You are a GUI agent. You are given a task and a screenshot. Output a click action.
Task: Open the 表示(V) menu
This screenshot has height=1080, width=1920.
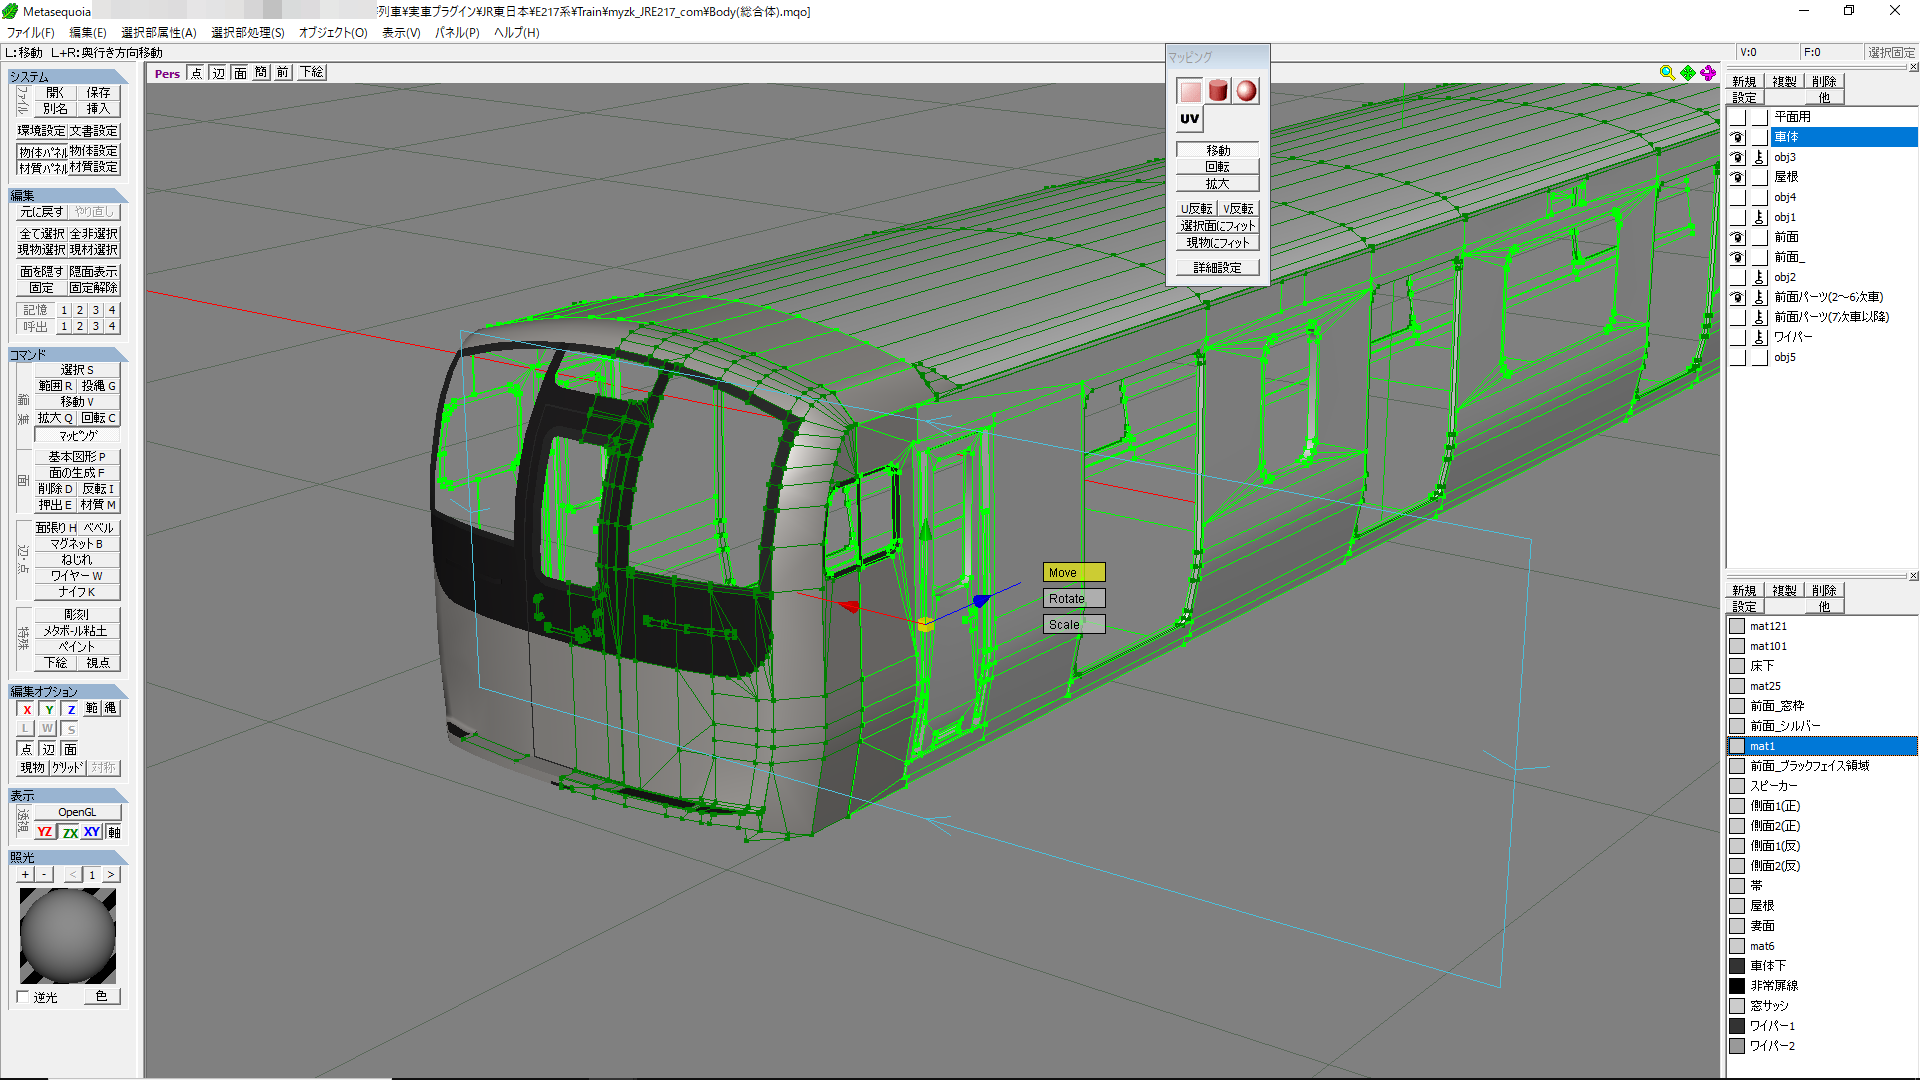click(x=401, y=32)
